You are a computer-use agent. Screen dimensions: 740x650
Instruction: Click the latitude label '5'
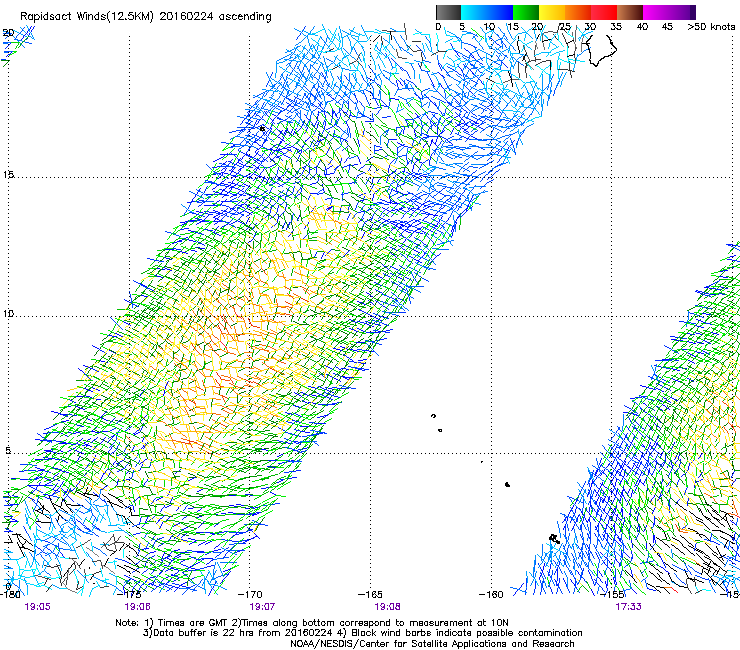click(x=8, y=450)
